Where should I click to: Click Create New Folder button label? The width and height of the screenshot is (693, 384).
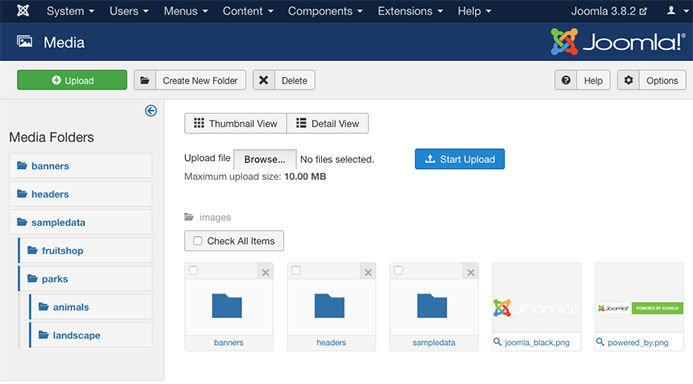pyautogui.click(x=200, y=80)
